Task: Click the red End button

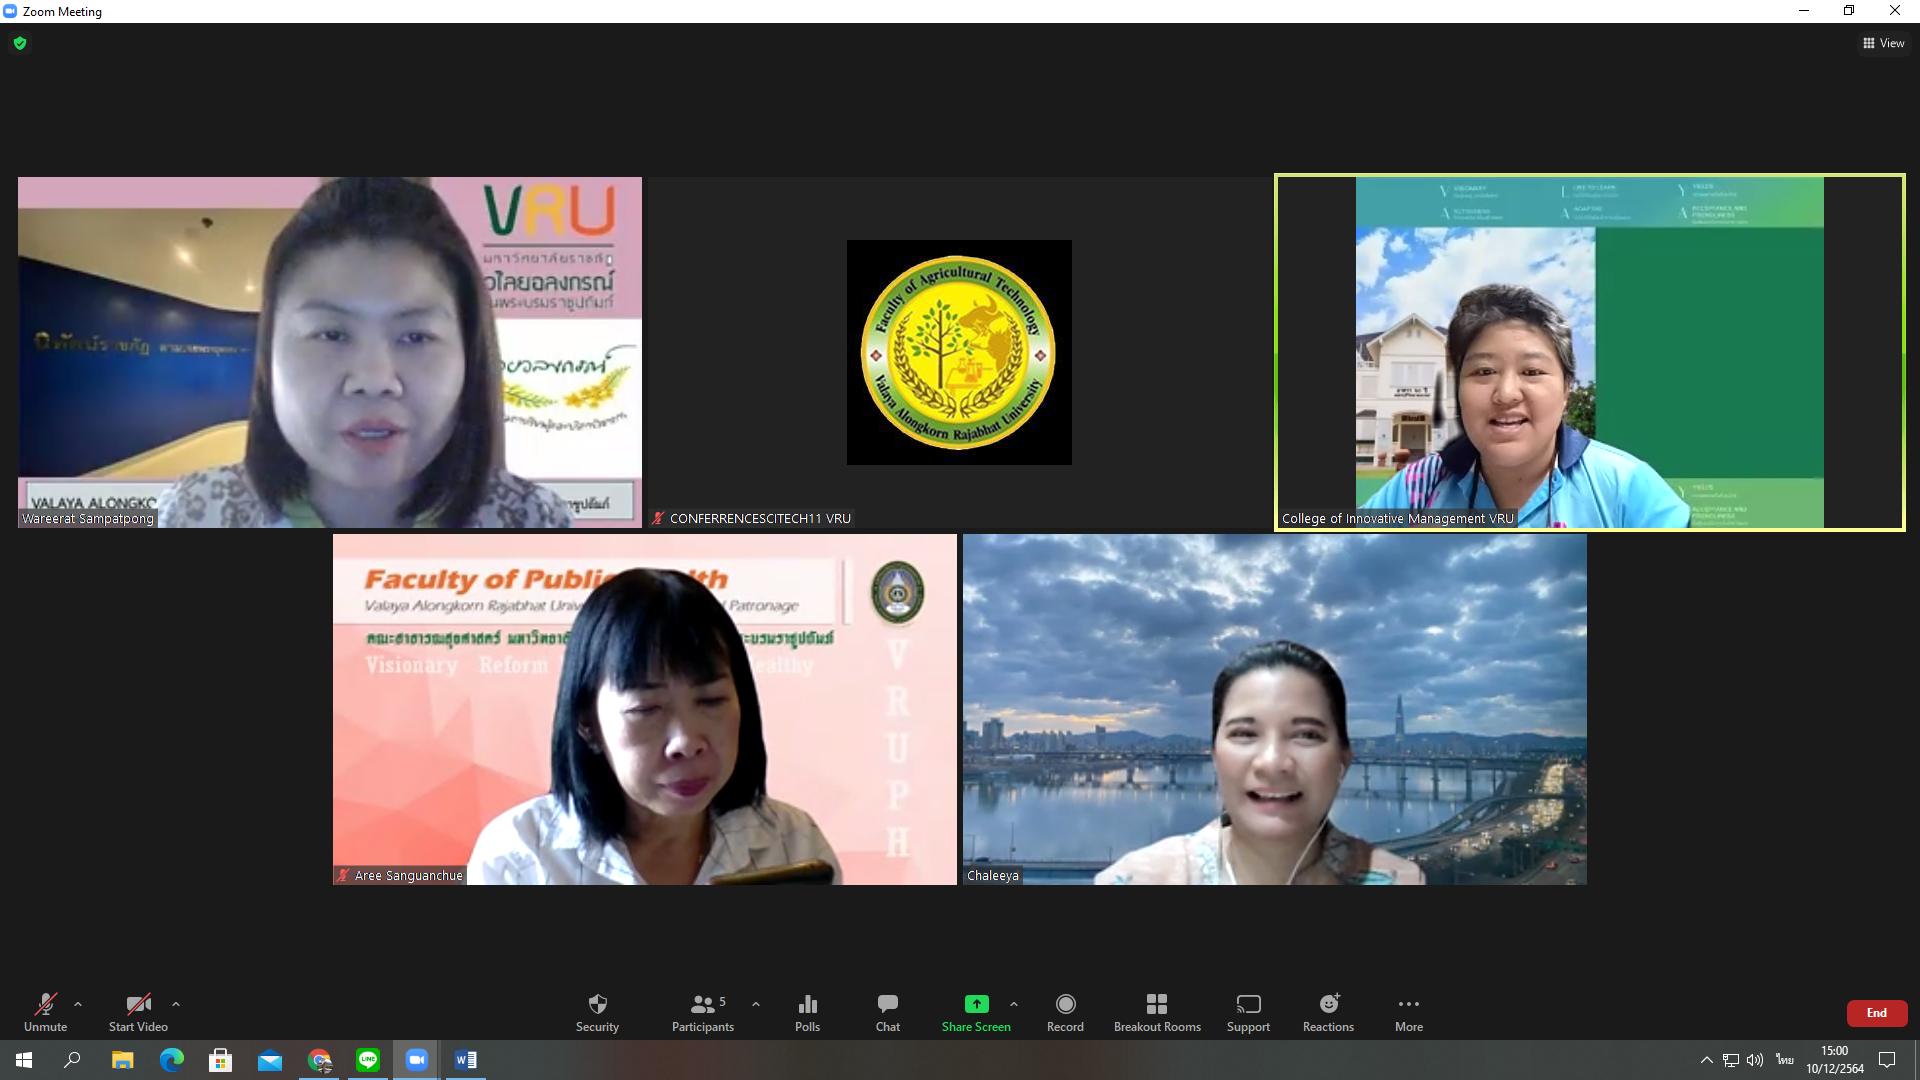Action: click(x=1876, y=1013)
